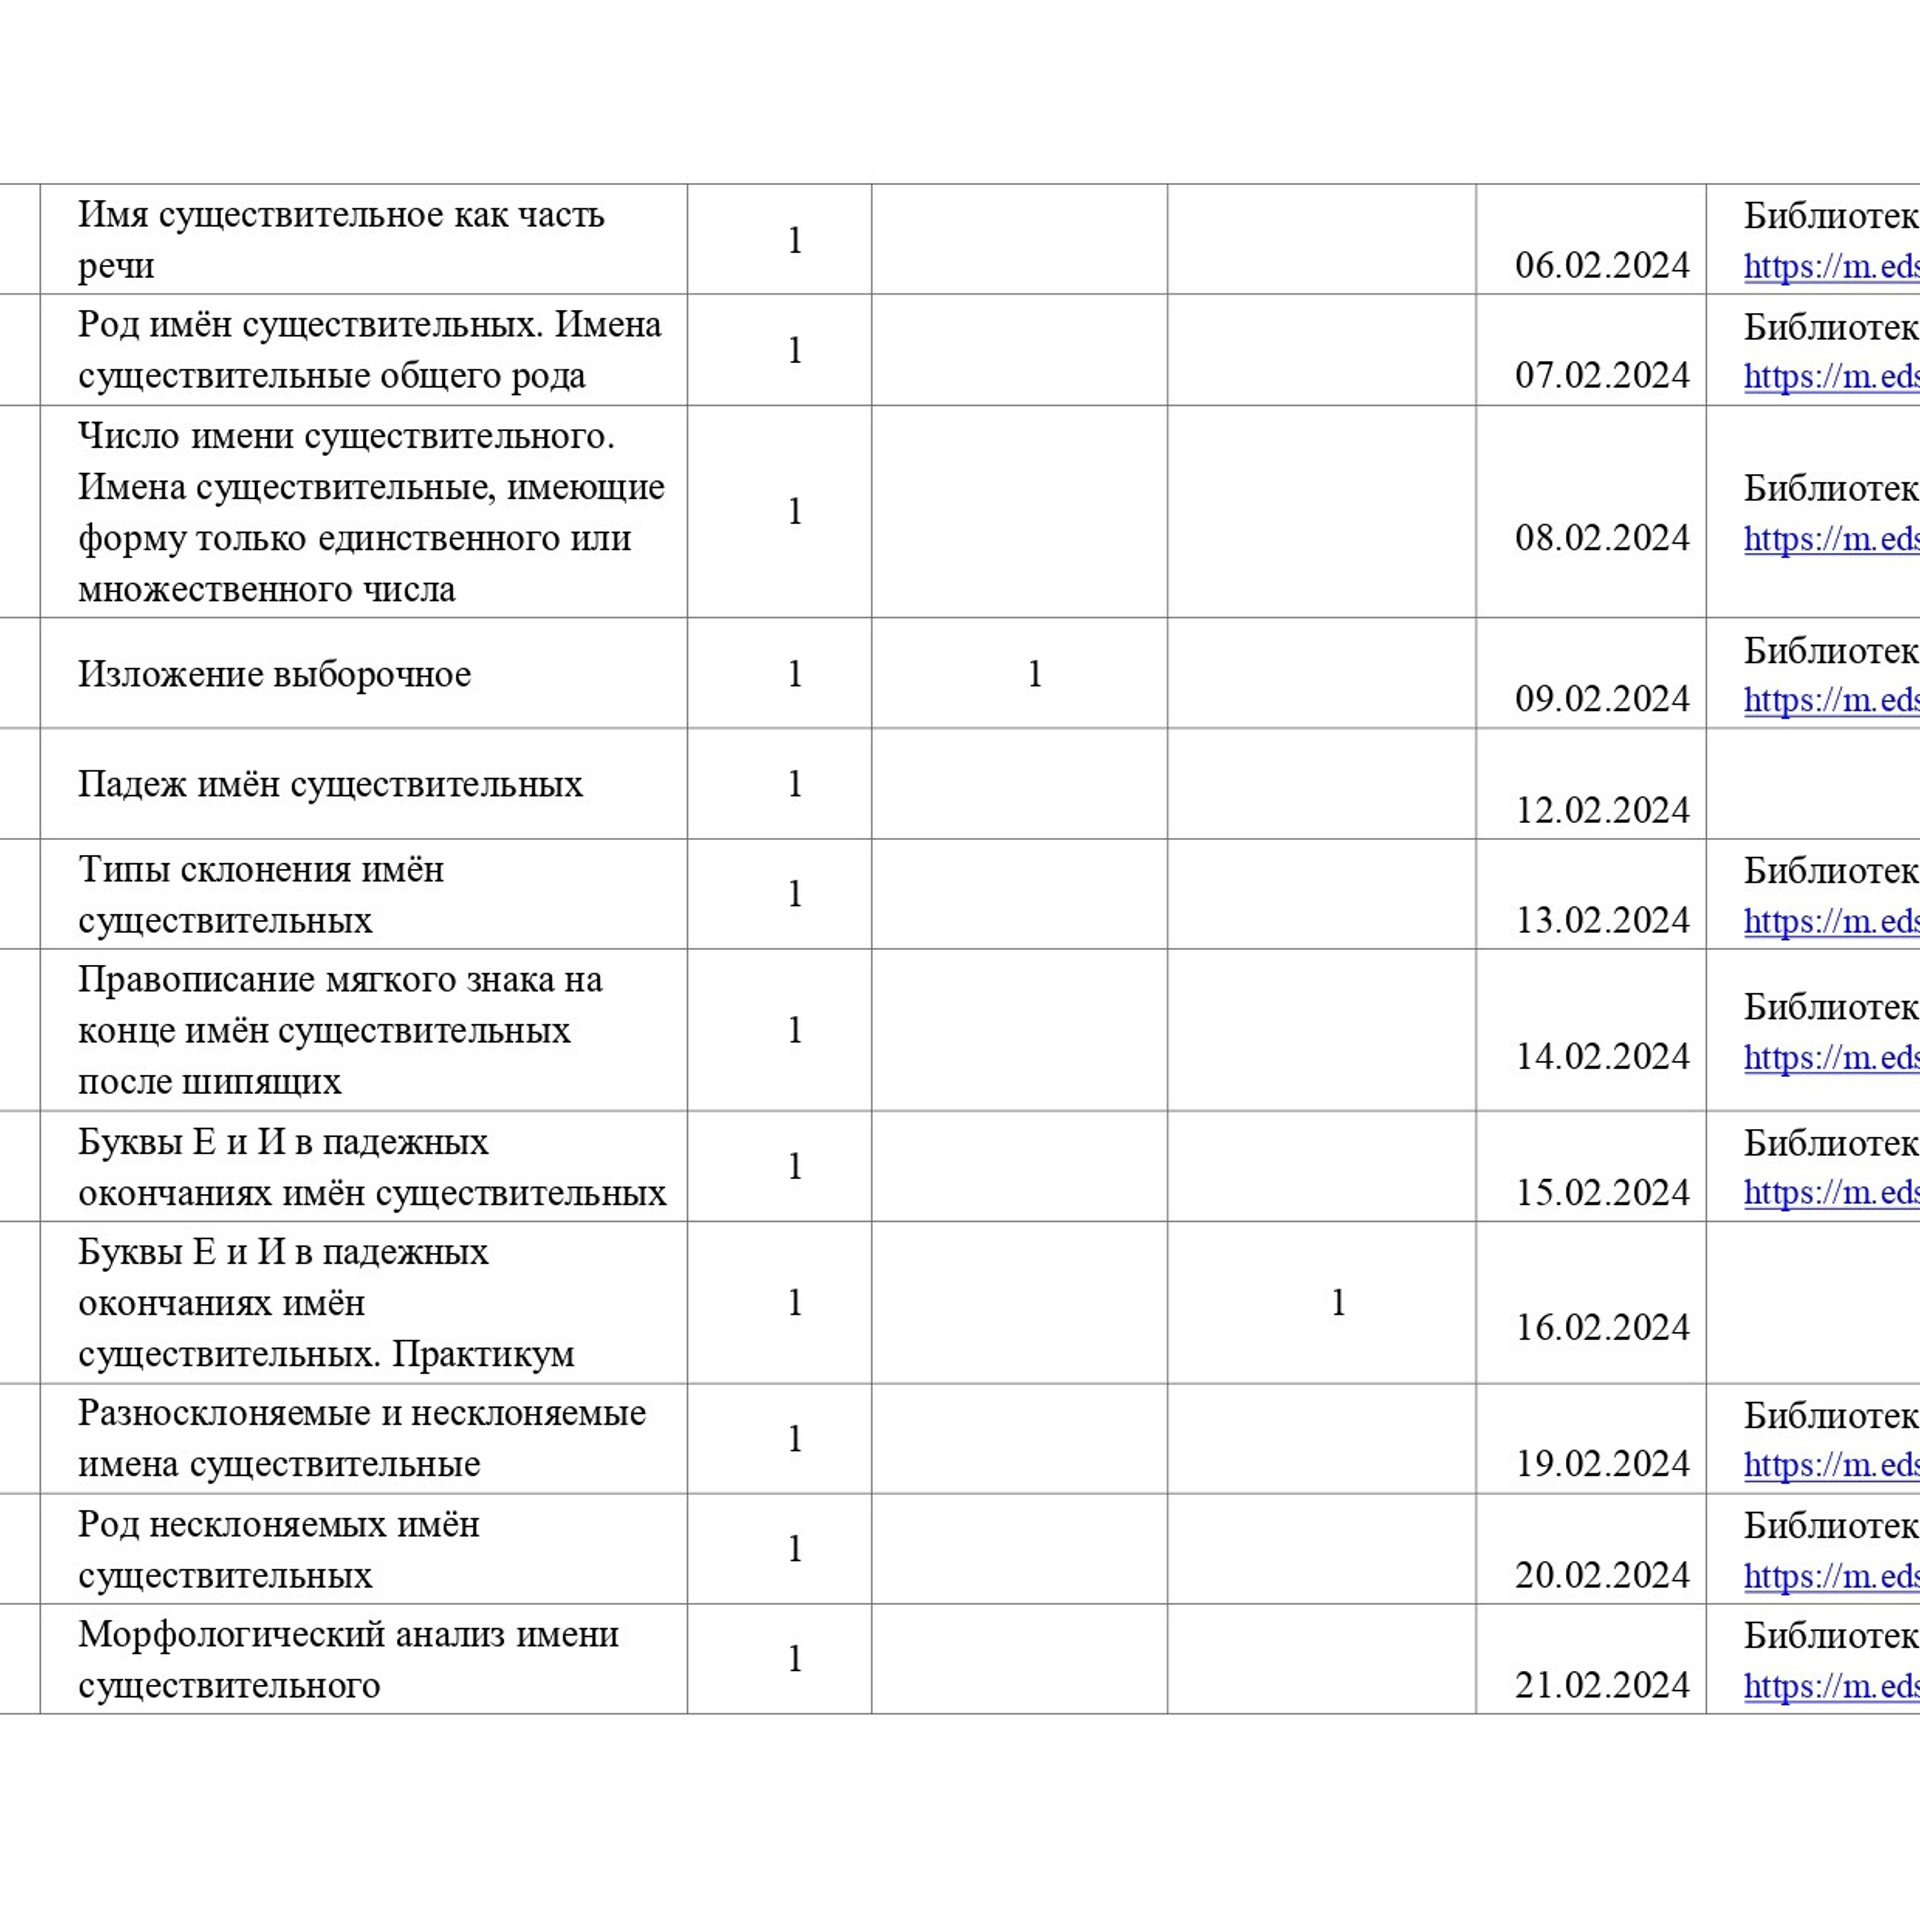Click the link in the Изложение выборочное row
This screenshot has height=1920, width=1920.
tap(1830, 700)
